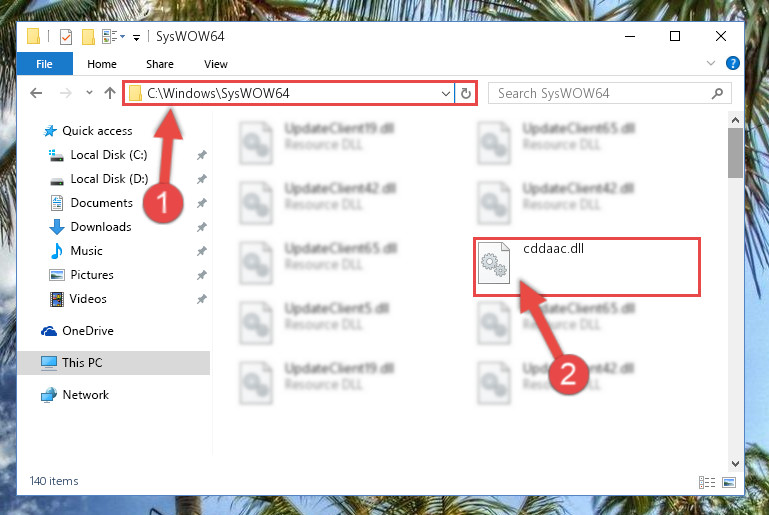This screenshot has width=769, height=515.
Task: Open Videos in the sidebar
Action: pos(88,299)
